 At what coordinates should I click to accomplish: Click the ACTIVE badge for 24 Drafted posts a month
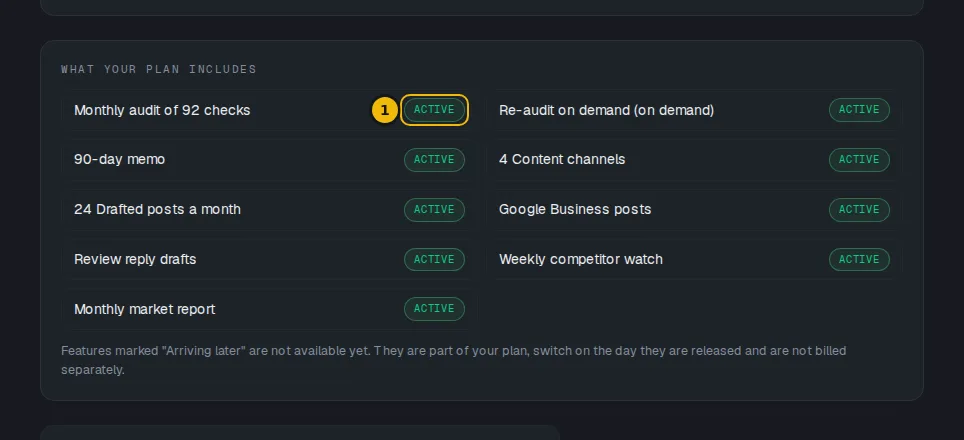point(434,210)
